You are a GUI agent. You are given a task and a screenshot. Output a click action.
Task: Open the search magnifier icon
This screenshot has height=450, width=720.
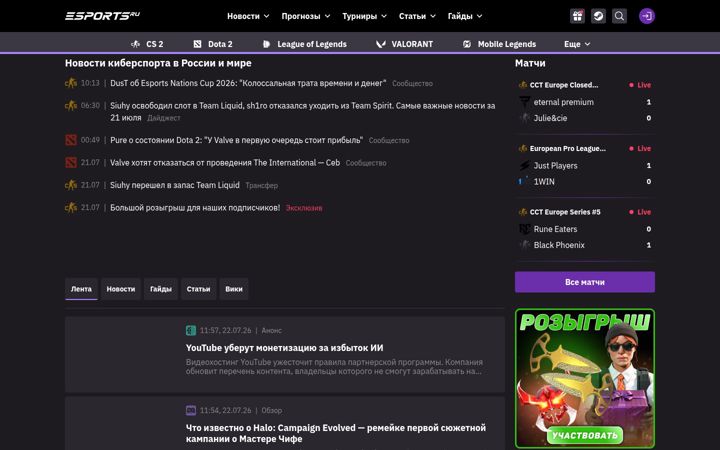coord(619,16)
